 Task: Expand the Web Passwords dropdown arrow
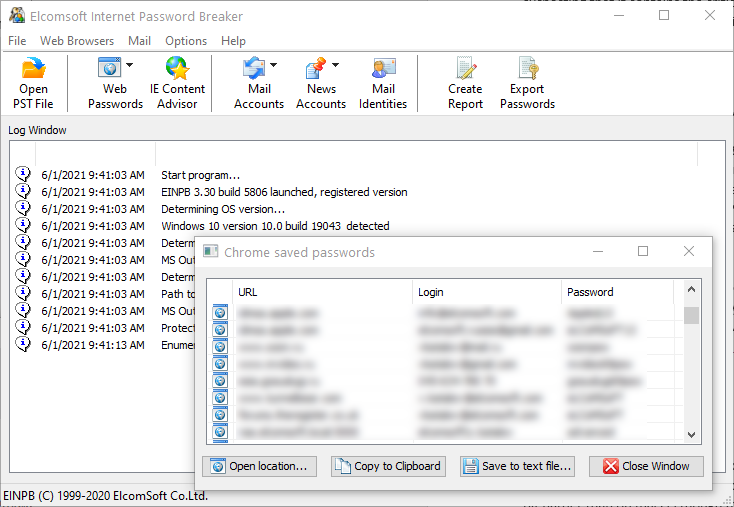(129, 65)
